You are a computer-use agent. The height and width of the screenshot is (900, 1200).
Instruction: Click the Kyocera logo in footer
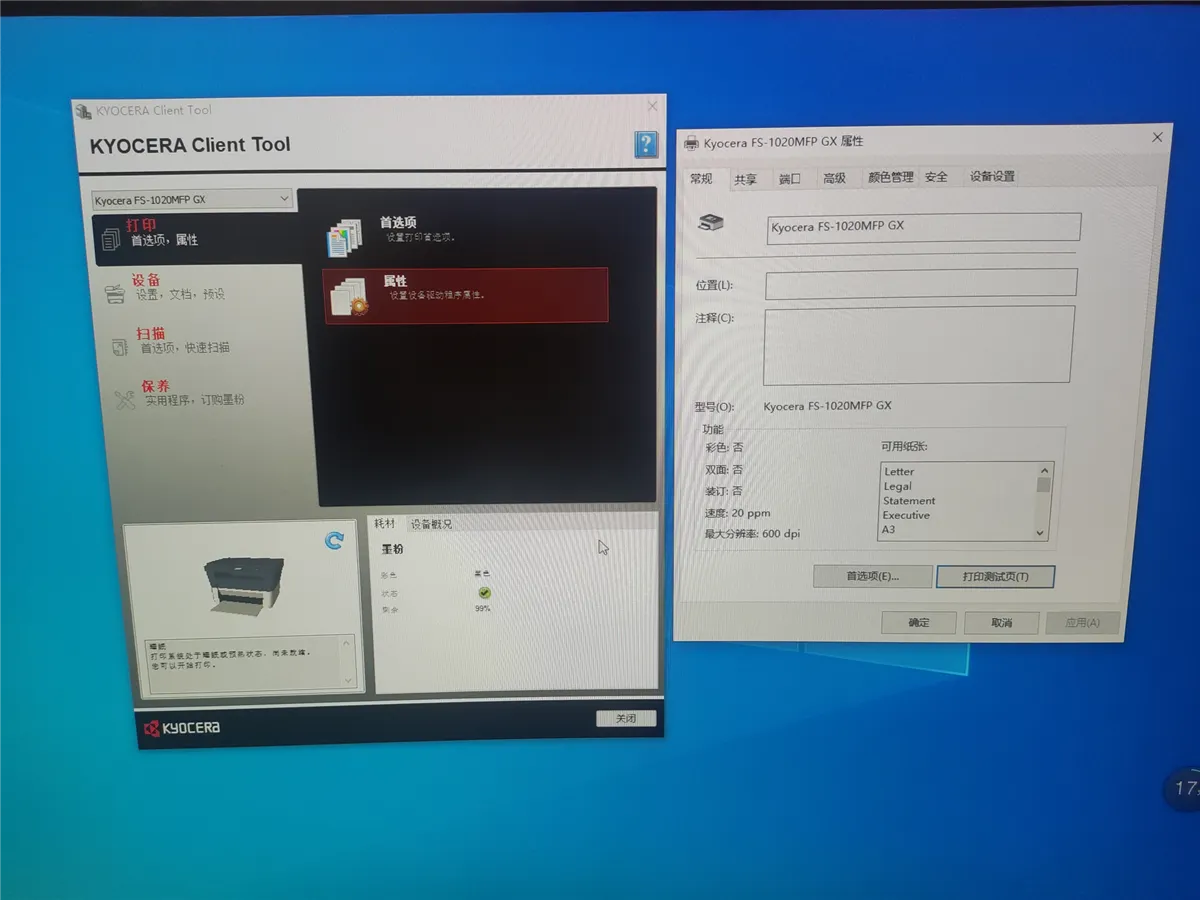(x=182, y=728)
